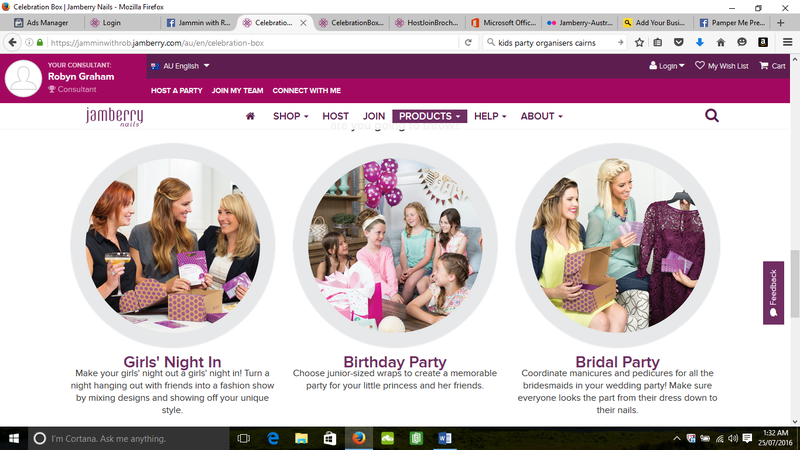Expand the ABOUT menu

(x=541, y=116)
